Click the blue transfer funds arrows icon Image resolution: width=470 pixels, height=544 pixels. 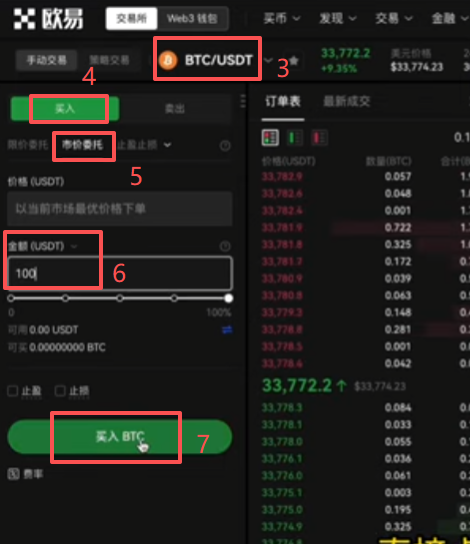coord(227,330)
